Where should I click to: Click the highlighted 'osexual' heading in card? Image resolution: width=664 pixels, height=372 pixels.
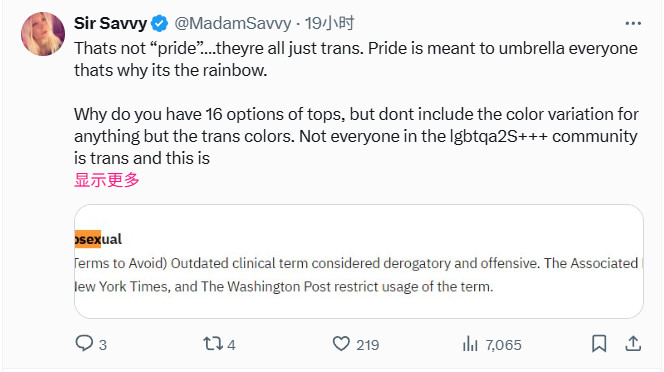98,239
